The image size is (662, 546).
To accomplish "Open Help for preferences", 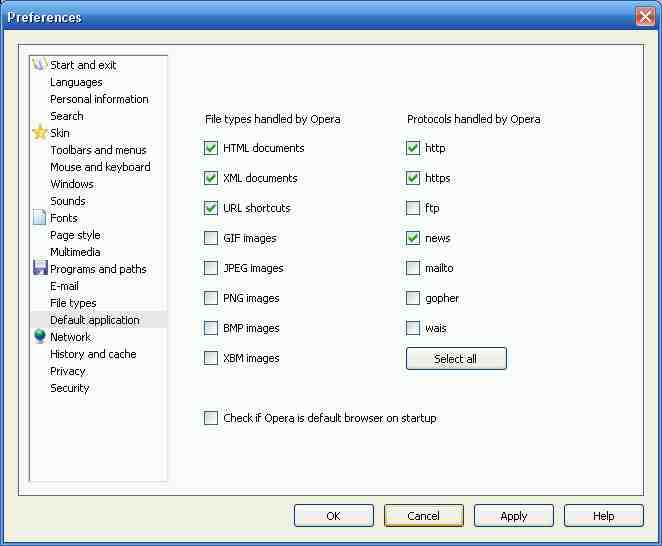I will [604, 516].
